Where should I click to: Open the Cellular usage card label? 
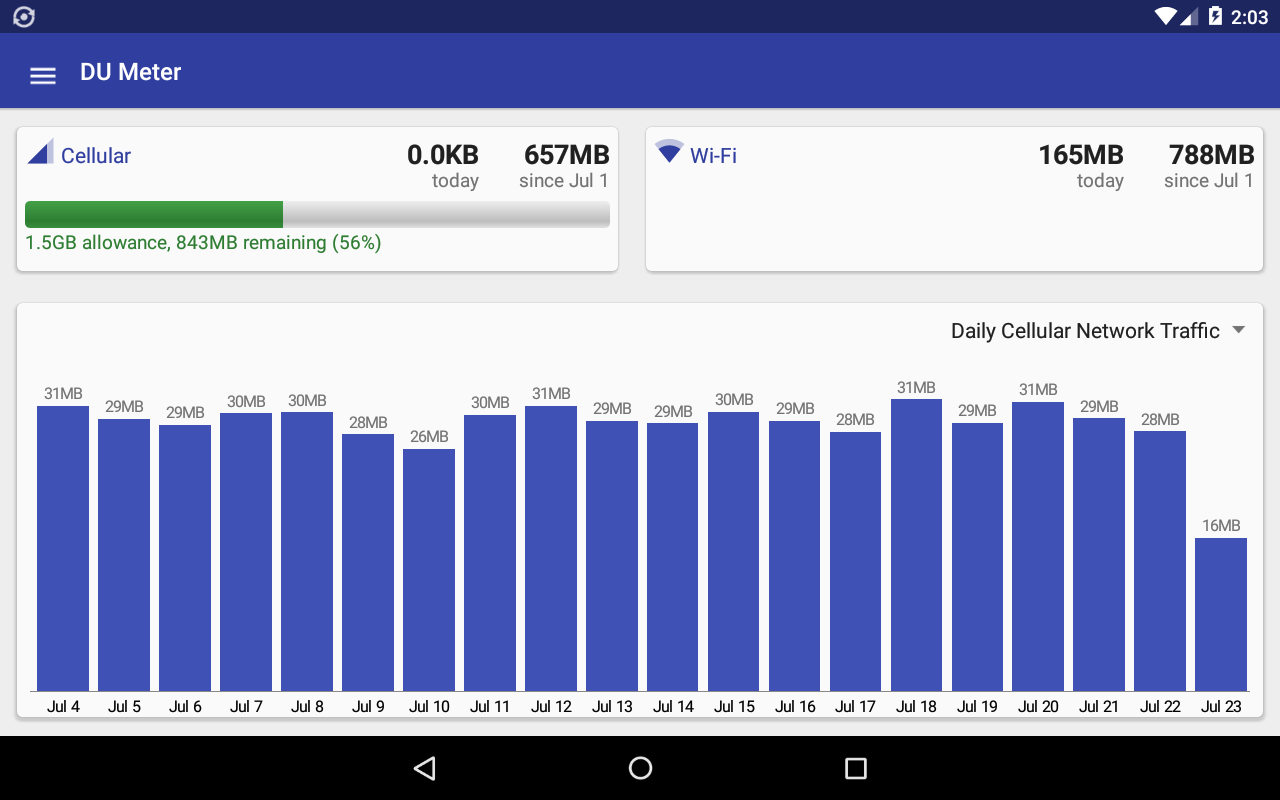[x=96, y=156]
